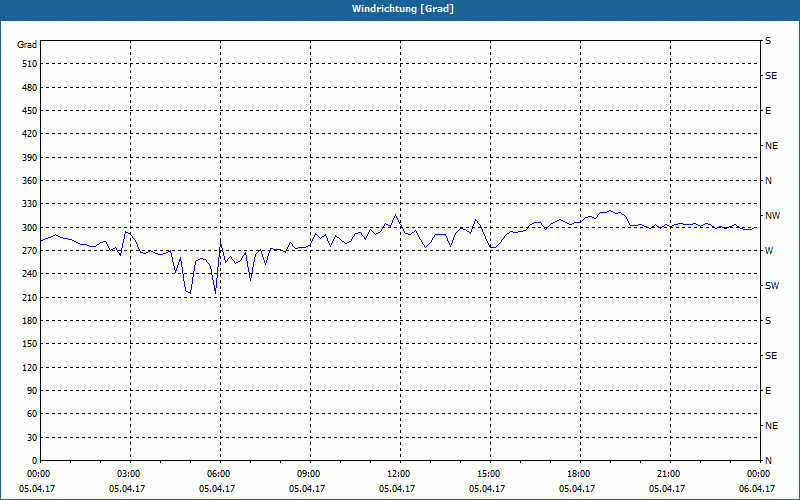Click the SE label near the 480 line

point(771,76)
